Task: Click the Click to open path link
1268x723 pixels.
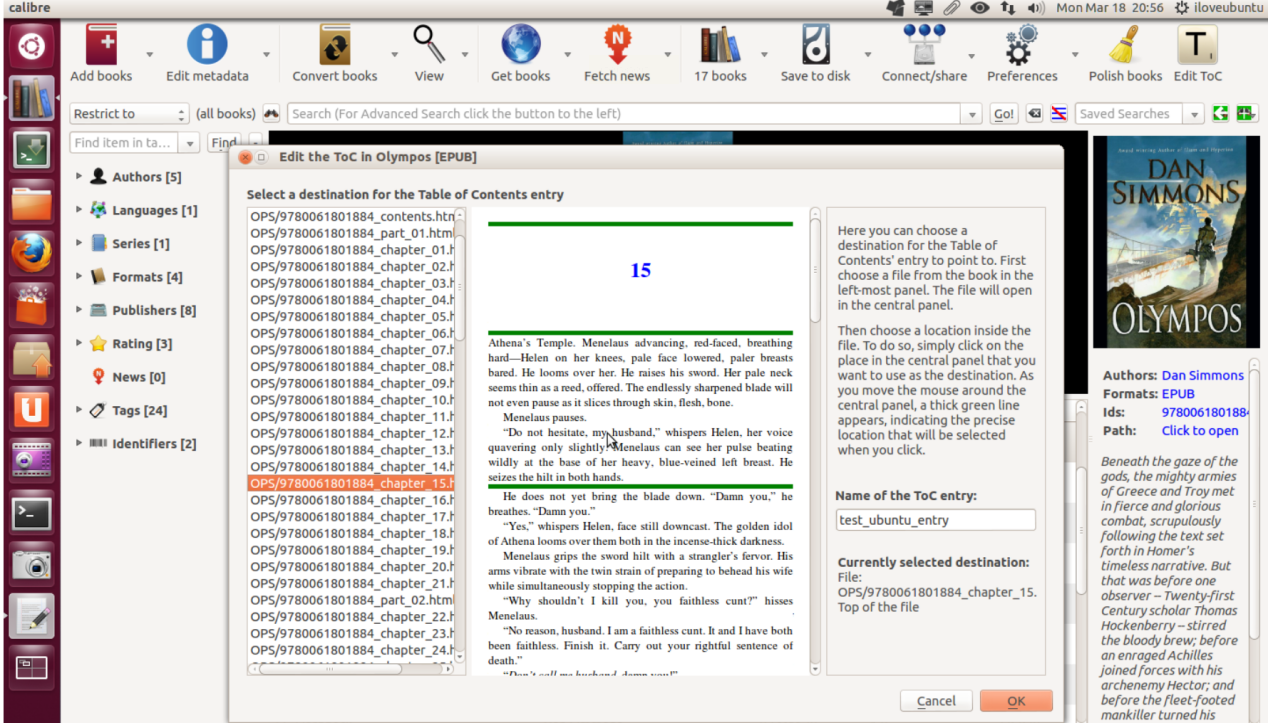Action: [1200, 431]
